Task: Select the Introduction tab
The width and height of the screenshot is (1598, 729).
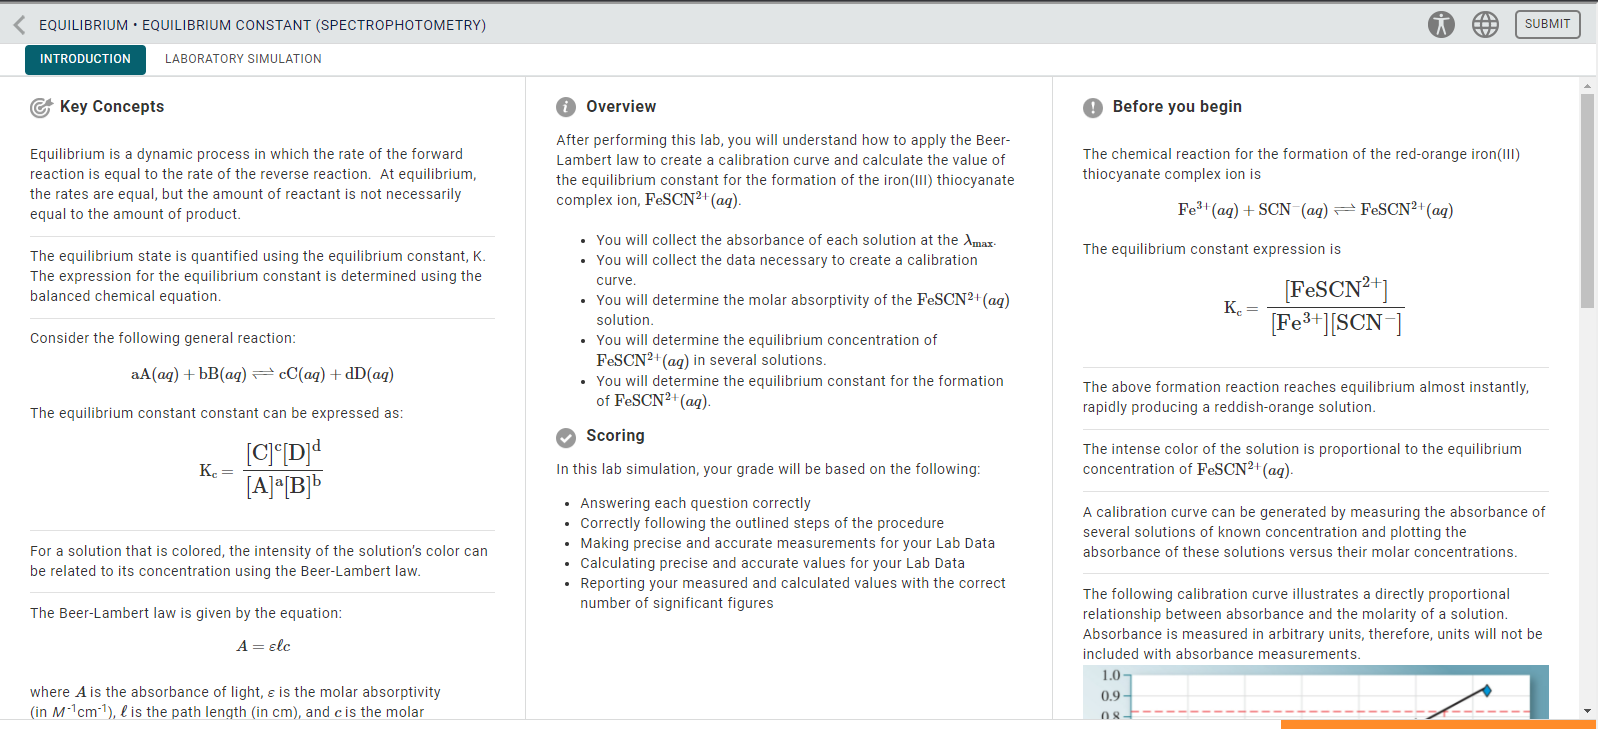Action: [x=85, y=59]
